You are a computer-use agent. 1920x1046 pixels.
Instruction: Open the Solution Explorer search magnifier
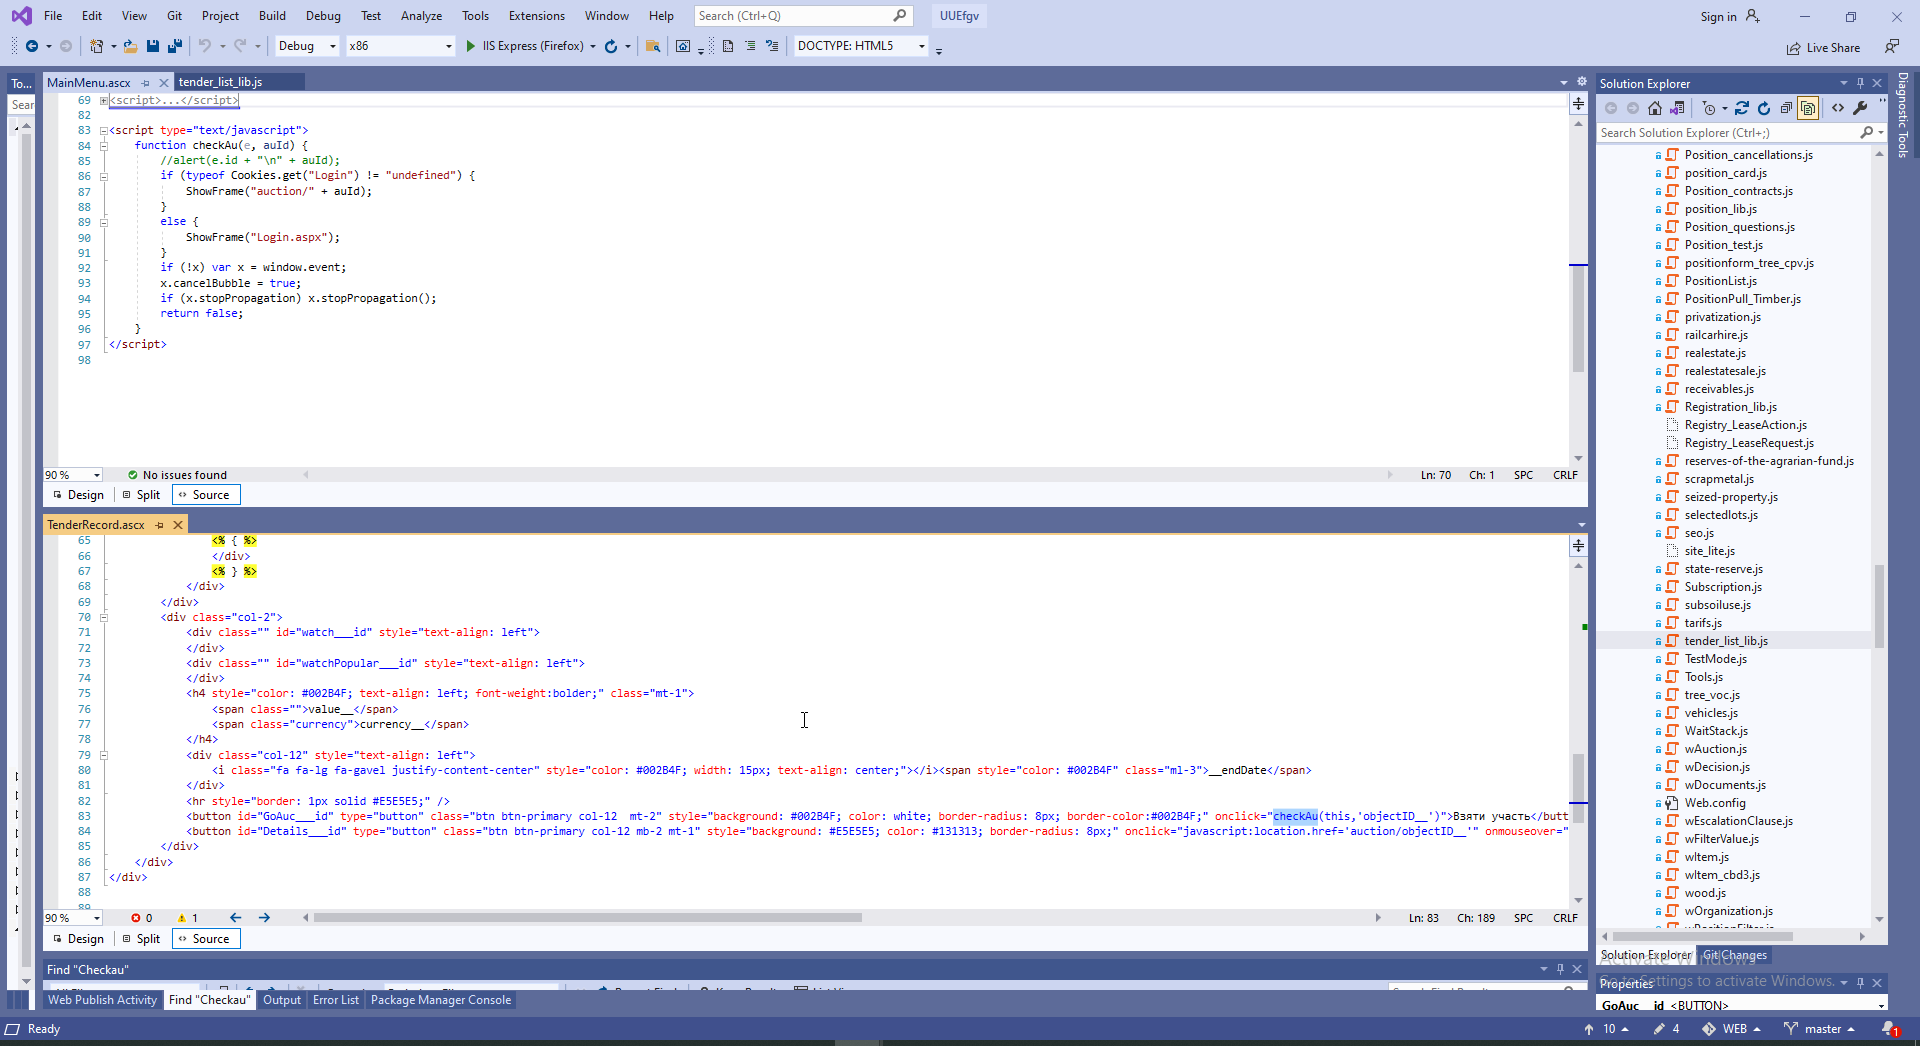pos(1866,133)
